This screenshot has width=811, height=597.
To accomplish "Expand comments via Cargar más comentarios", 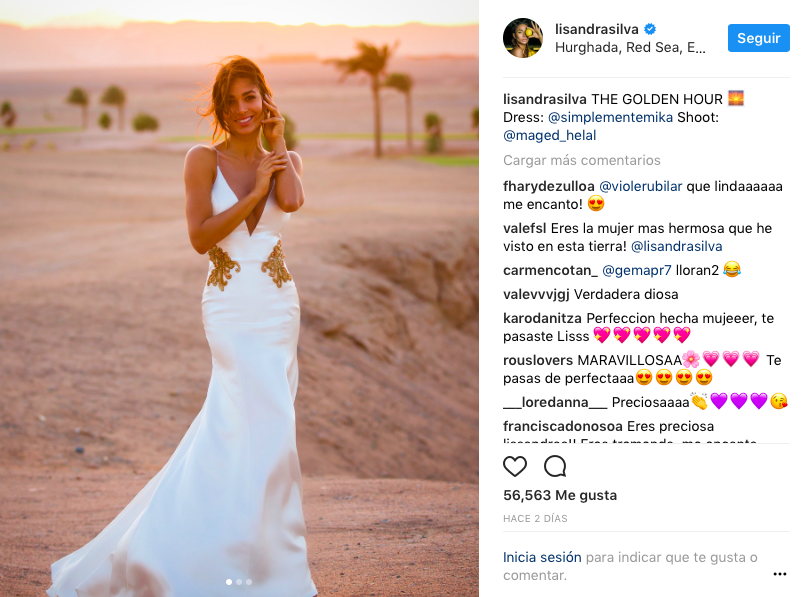I will coord(581,160).
